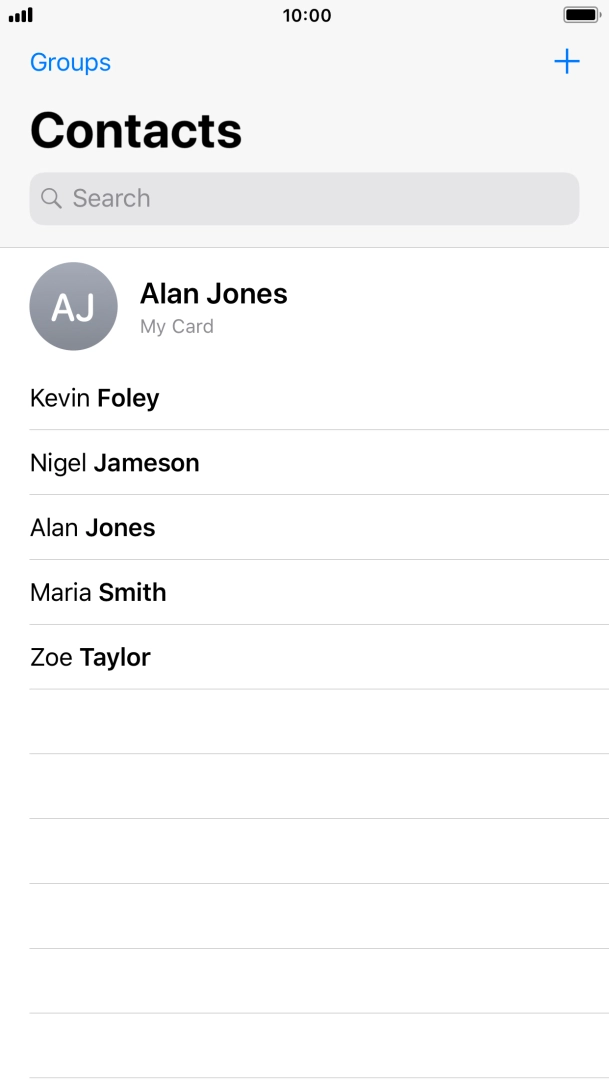Tap the divider under Kevin Foley
Viewport: 609px width, 1084px height.
pyautogui.click(x=318, y=429)
